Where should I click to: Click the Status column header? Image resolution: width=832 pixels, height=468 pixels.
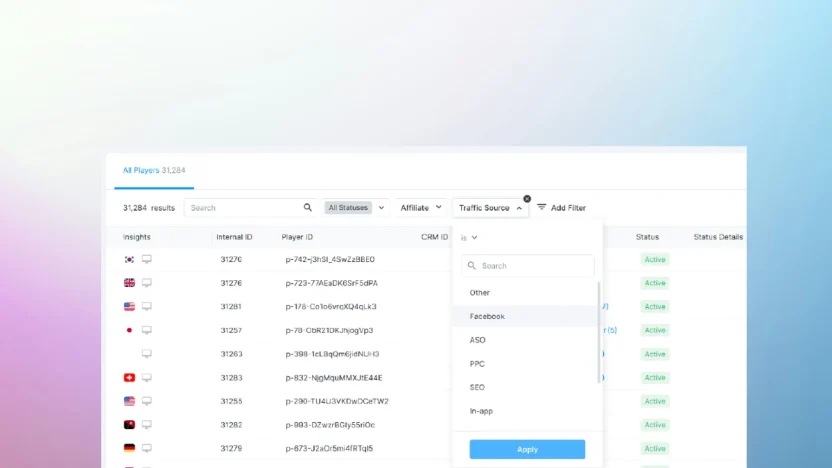click(647, 237)
